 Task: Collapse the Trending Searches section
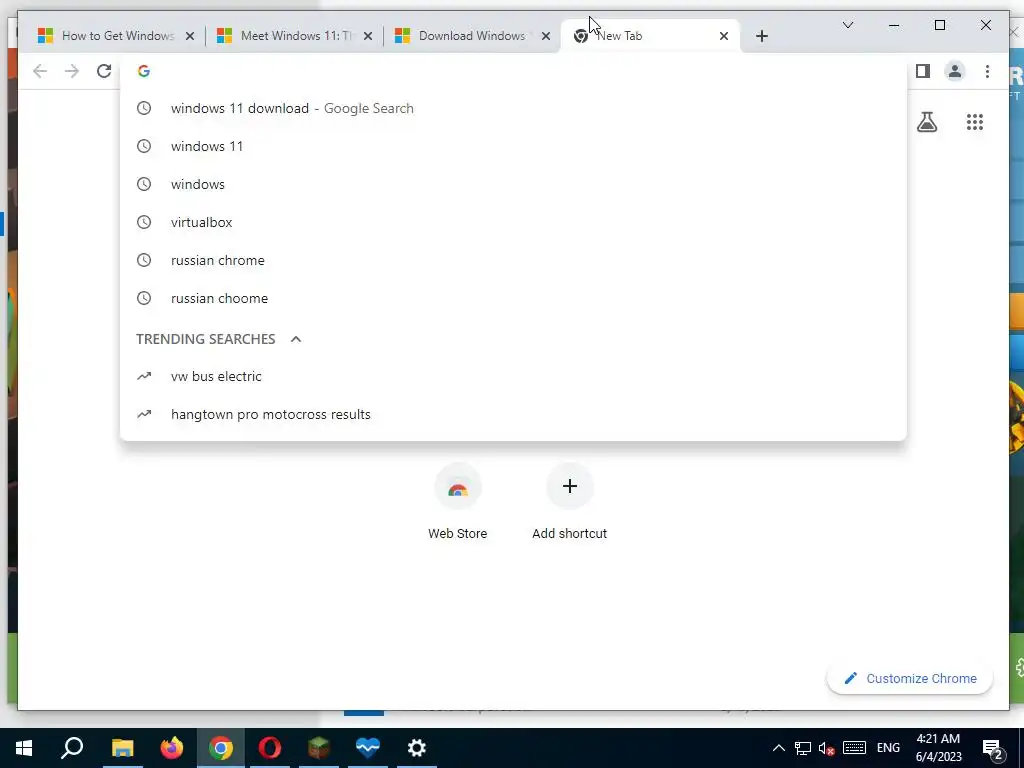pos(296,339)
